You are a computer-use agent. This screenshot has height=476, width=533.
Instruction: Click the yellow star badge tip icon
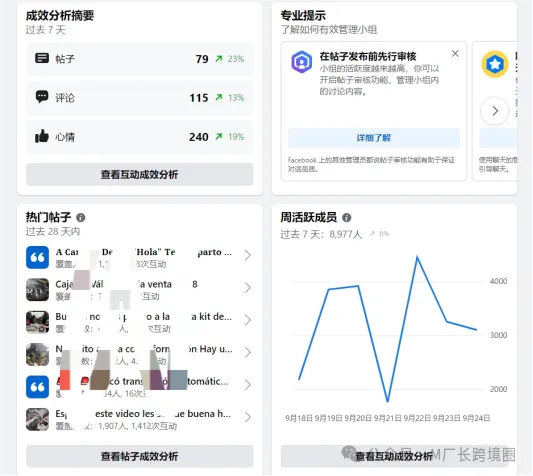point(495,64)
